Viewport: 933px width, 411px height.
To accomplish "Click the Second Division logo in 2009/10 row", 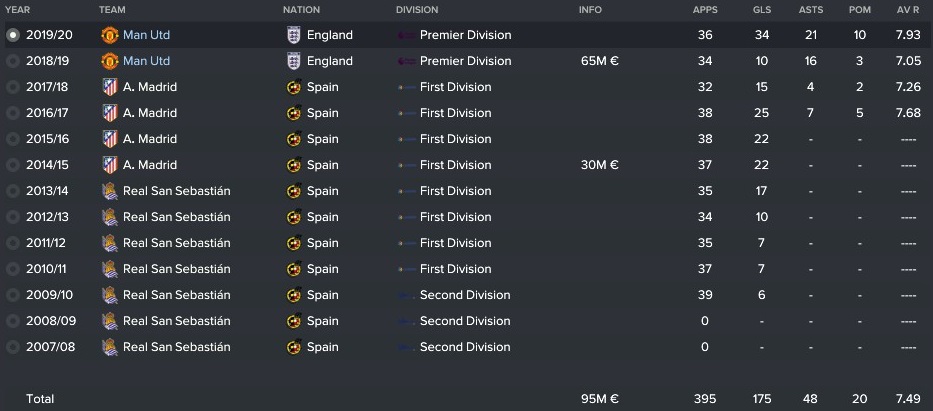I will [406, 295].
